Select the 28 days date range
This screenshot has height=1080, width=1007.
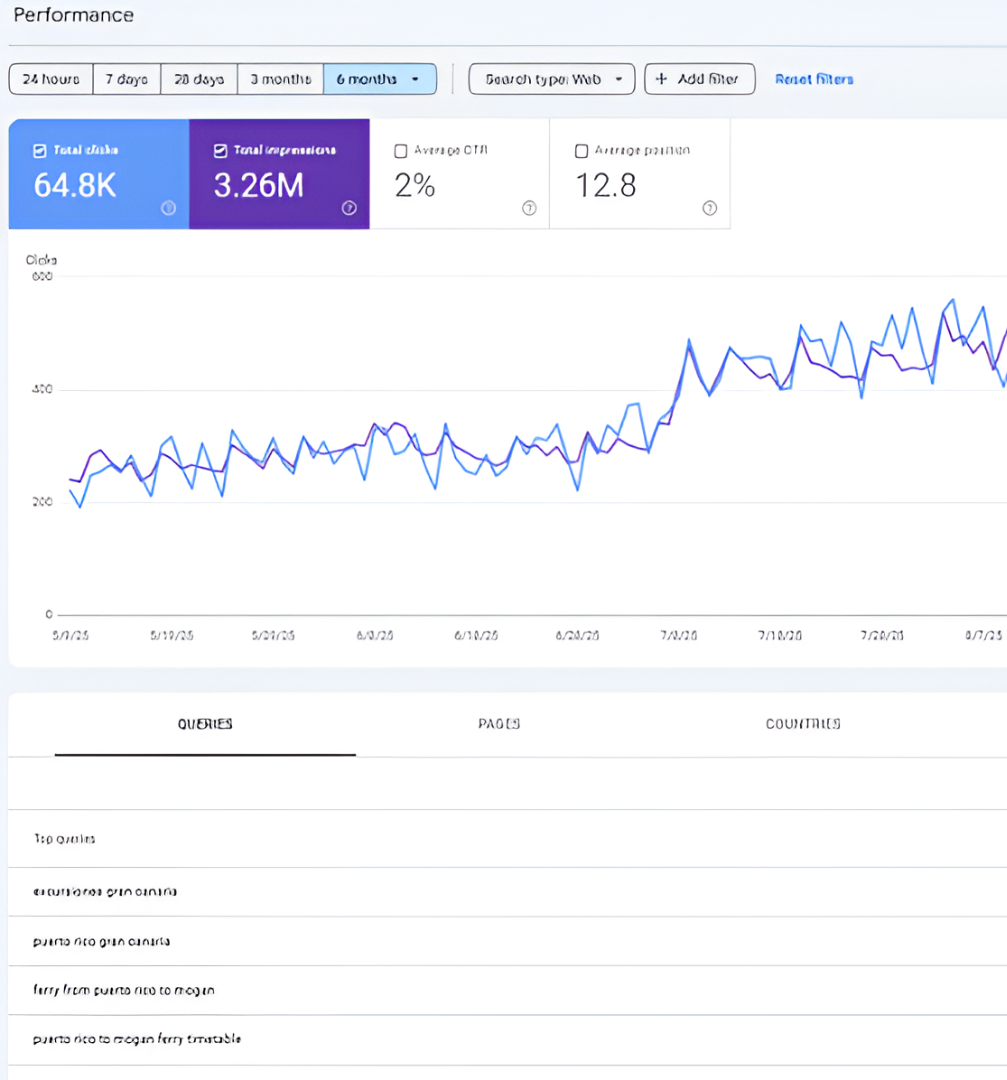point(199,79)
